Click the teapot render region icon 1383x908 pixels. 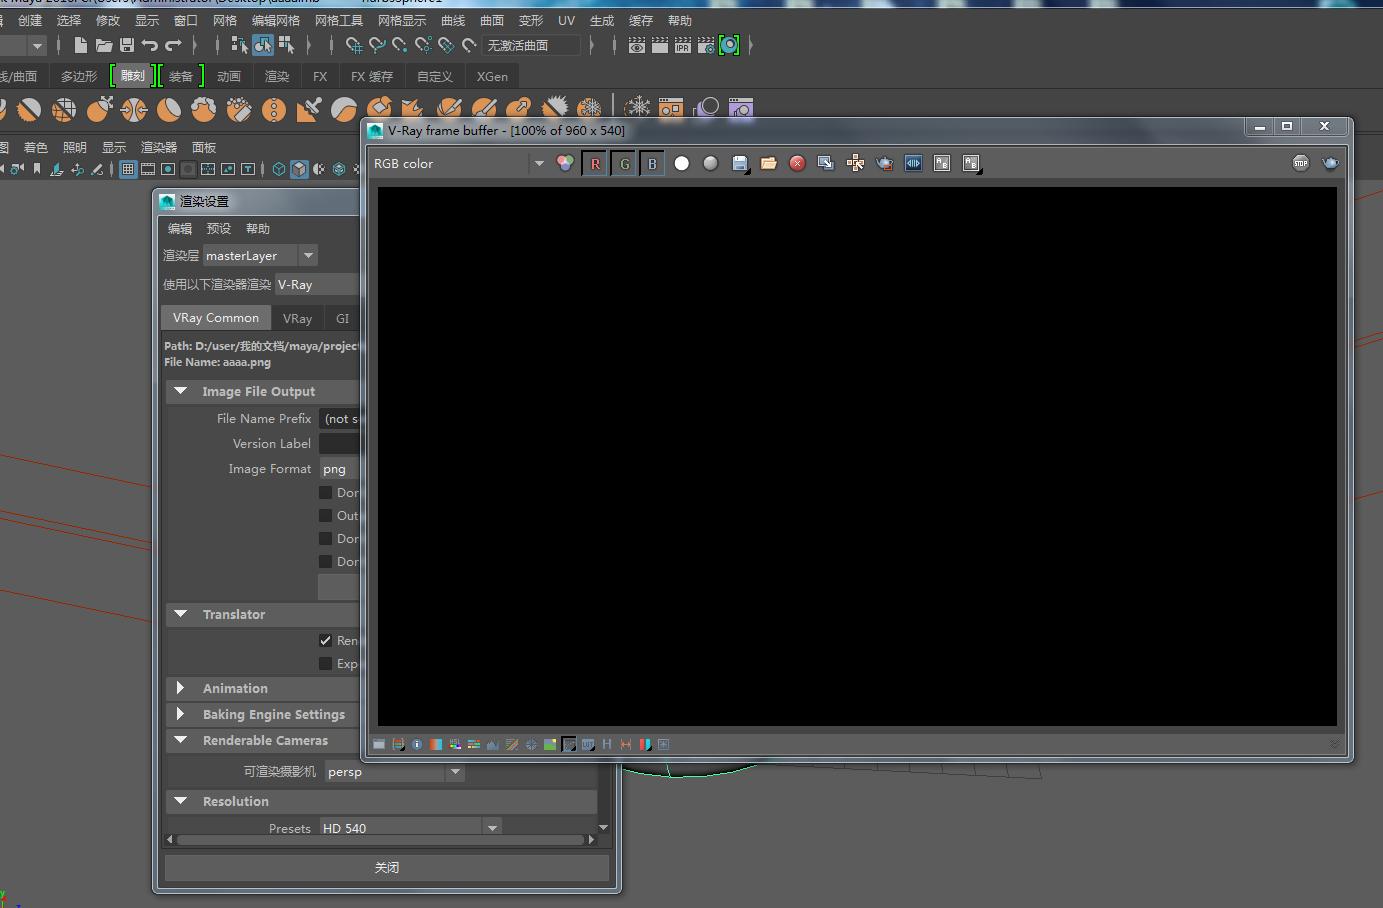click(x=885, y=163)
